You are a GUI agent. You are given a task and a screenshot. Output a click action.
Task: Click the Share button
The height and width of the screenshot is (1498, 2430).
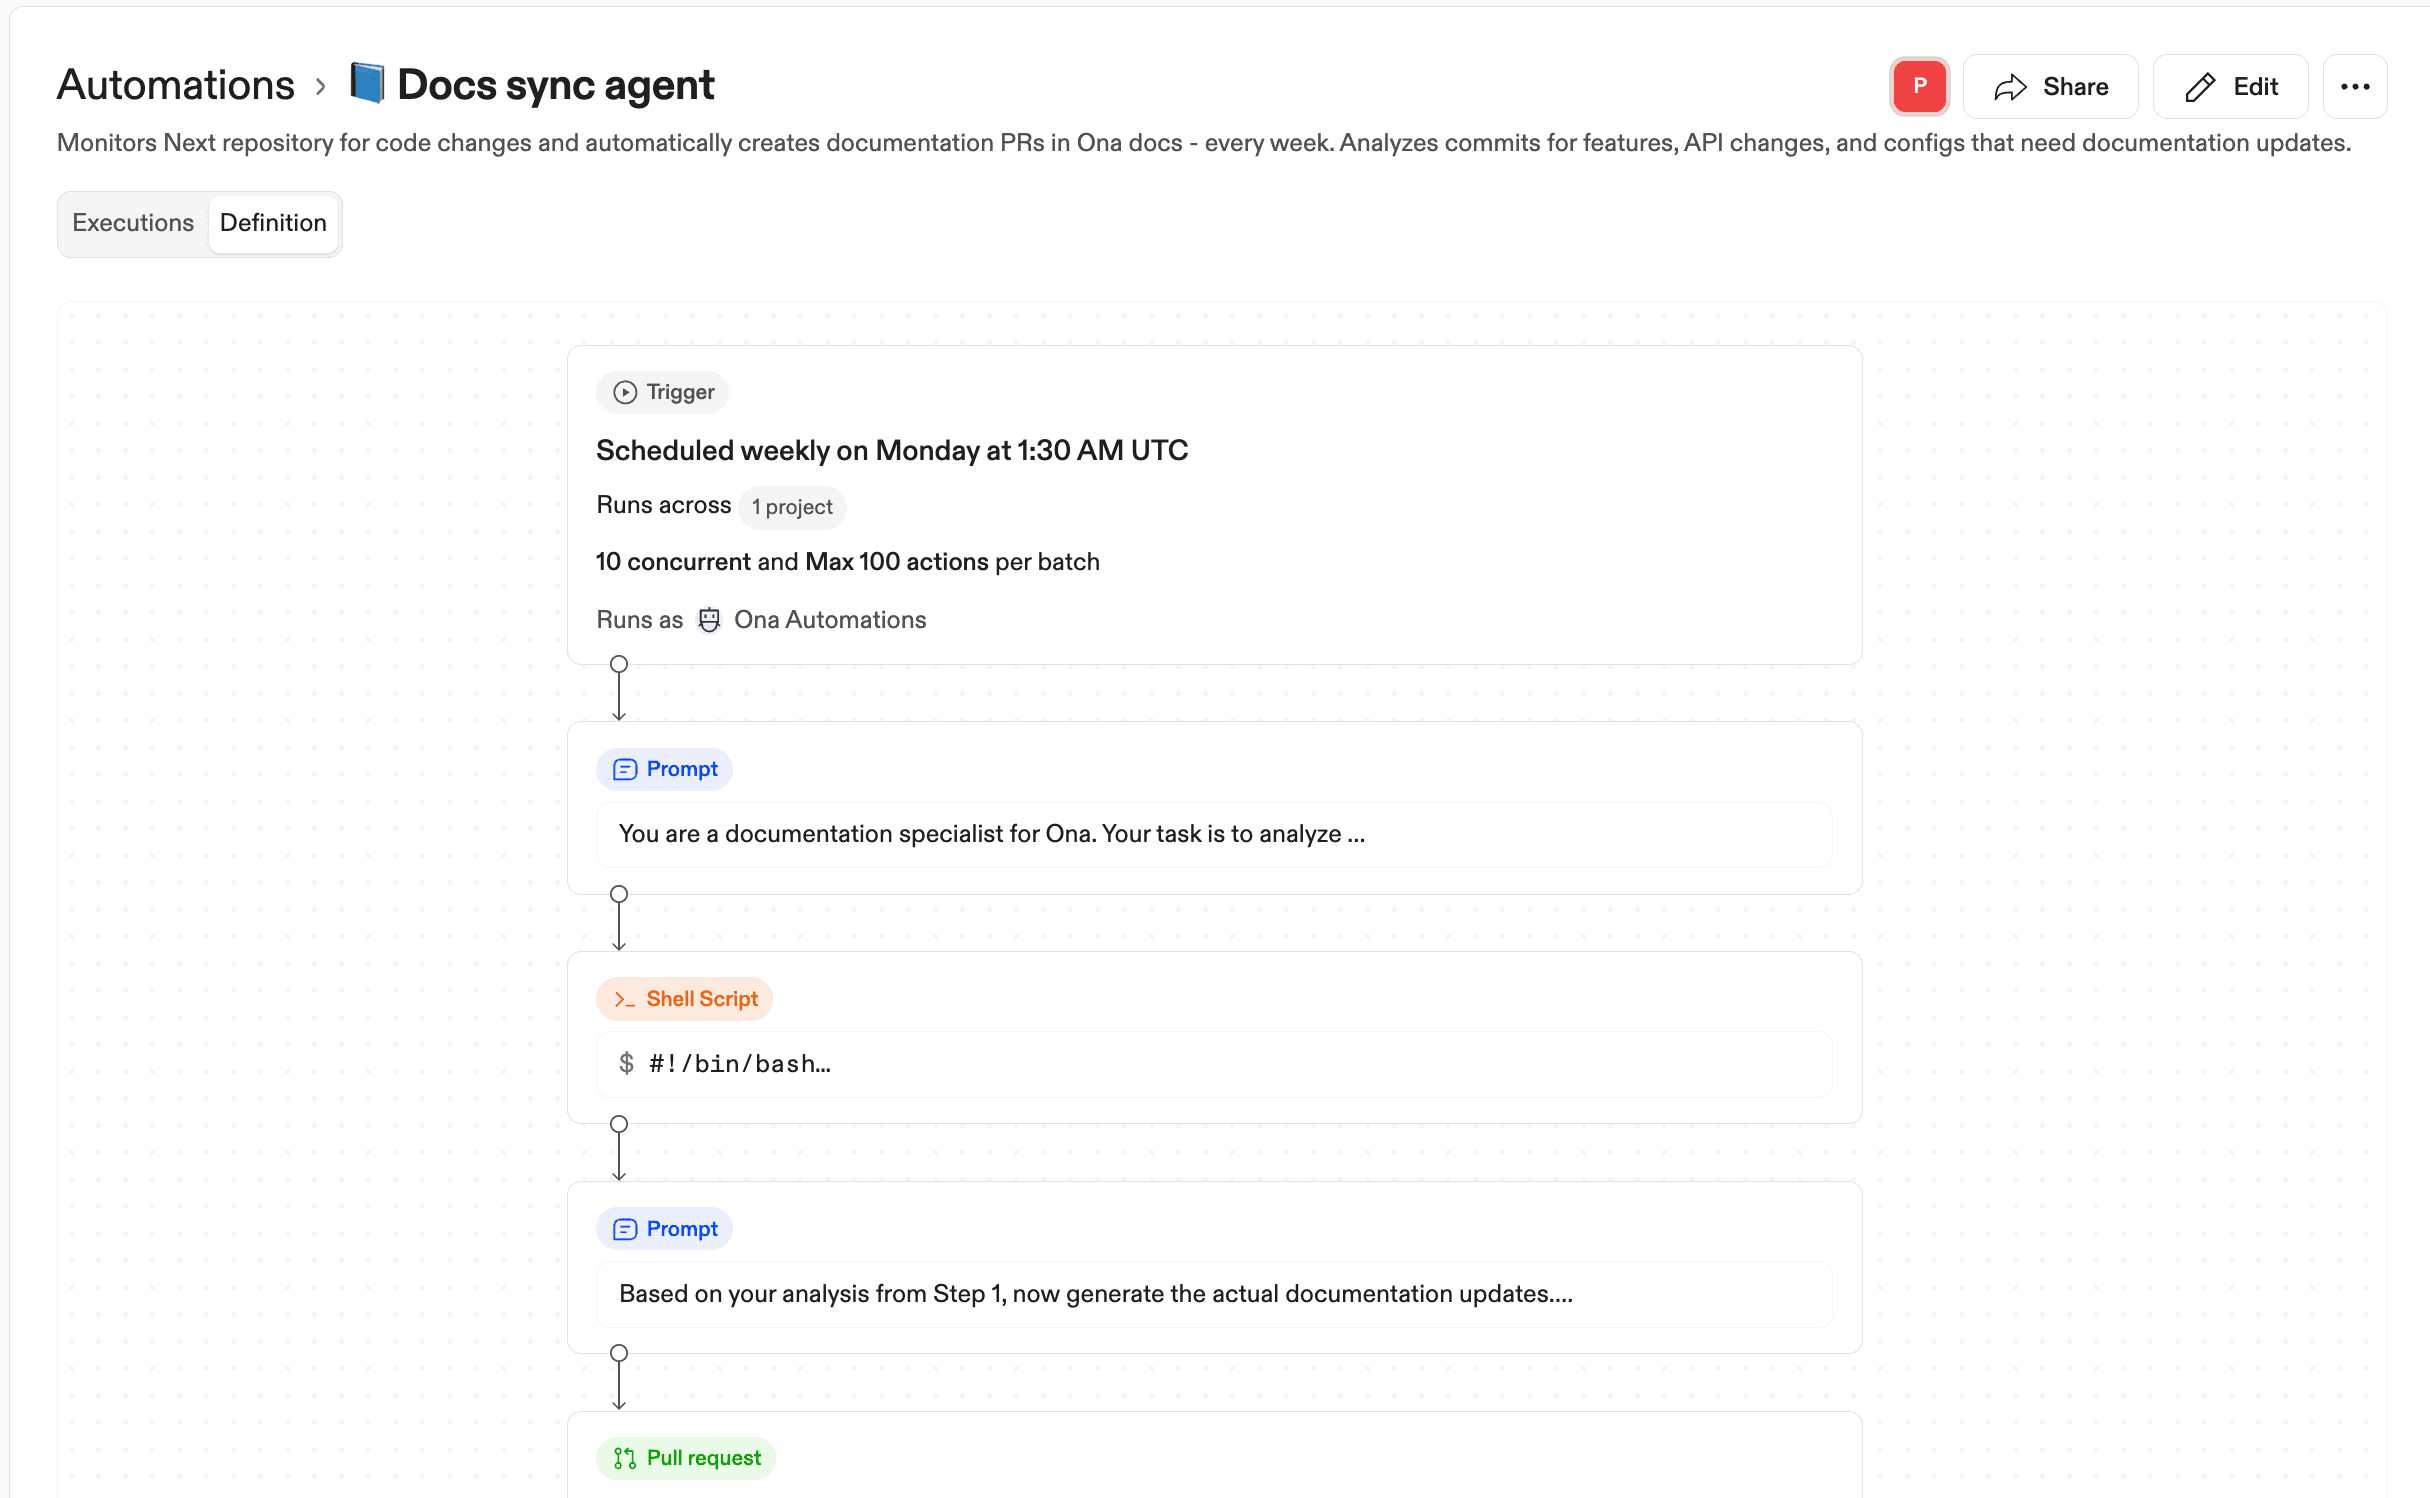(2050, 86)
